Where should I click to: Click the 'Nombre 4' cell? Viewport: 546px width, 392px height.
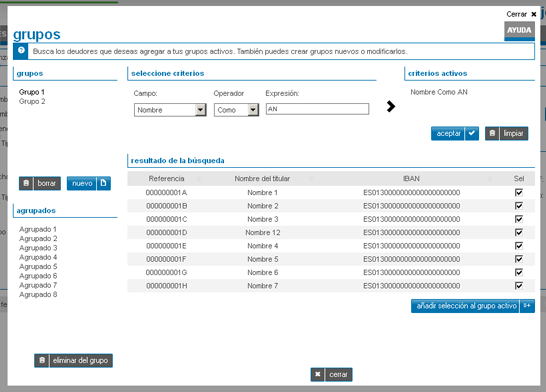263,246
